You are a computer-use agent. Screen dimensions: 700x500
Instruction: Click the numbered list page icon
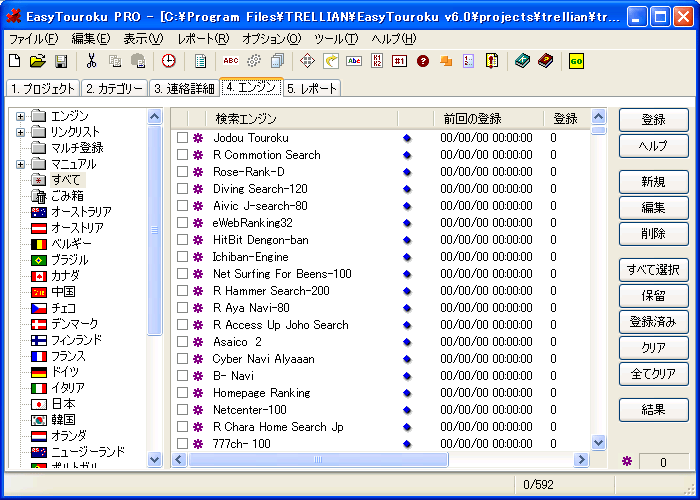pos(469,61)
